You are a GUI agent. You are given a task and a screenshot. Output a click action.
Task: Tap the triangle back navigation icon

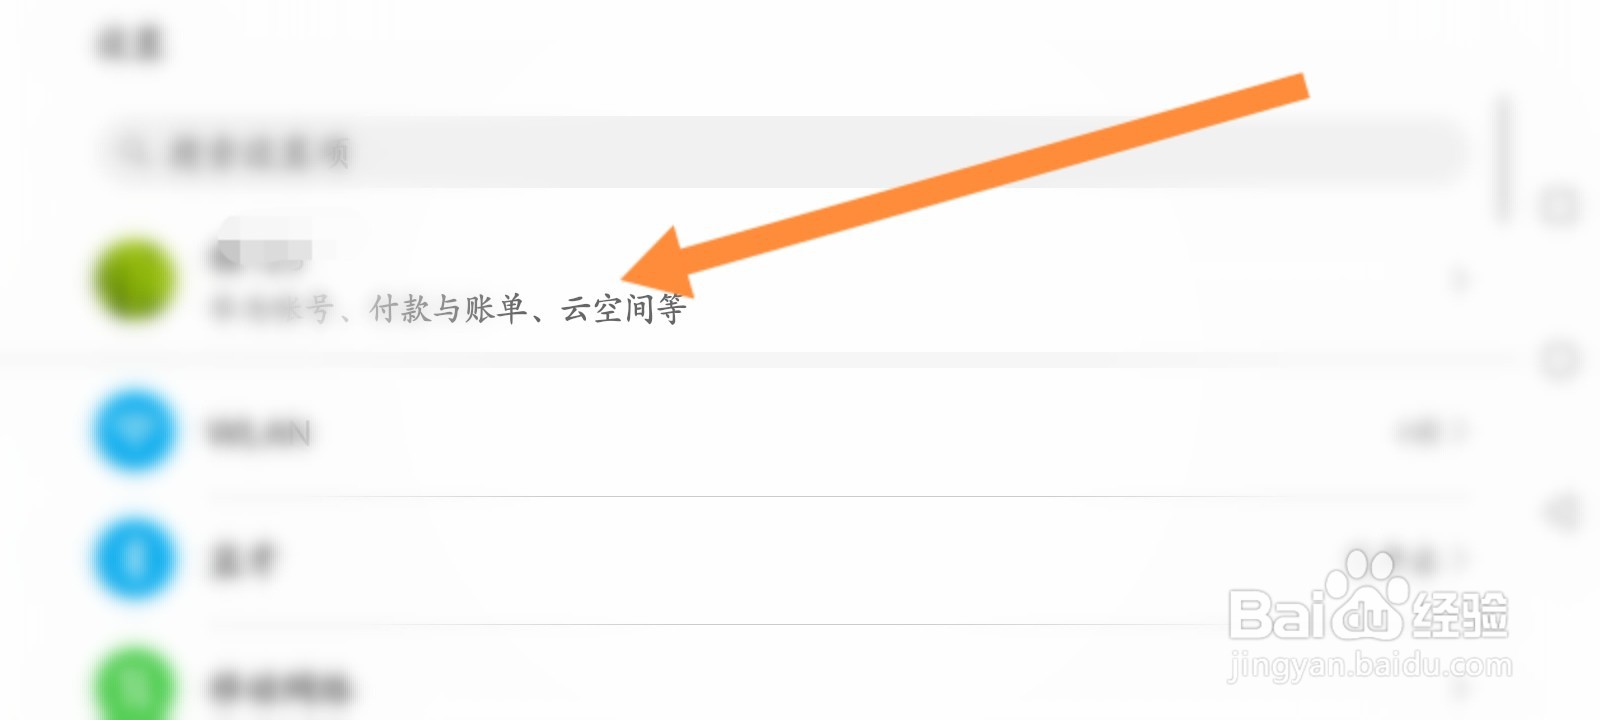click(1560, 513)
